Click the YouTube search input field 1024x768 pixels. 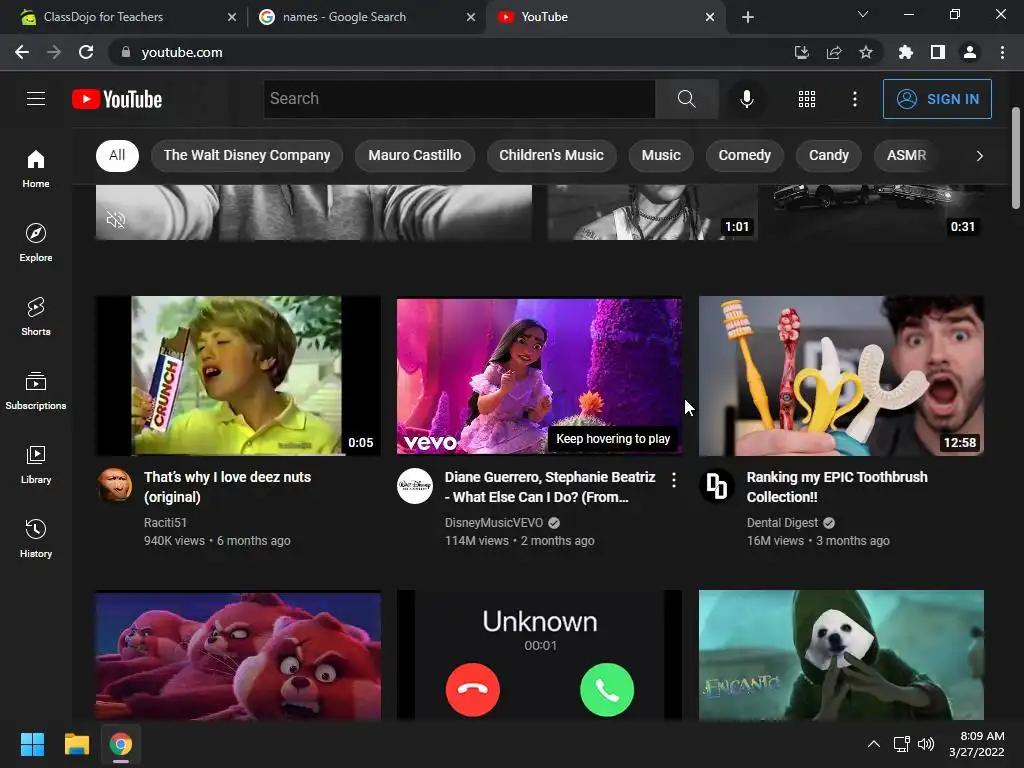click(x=459, y=99)
